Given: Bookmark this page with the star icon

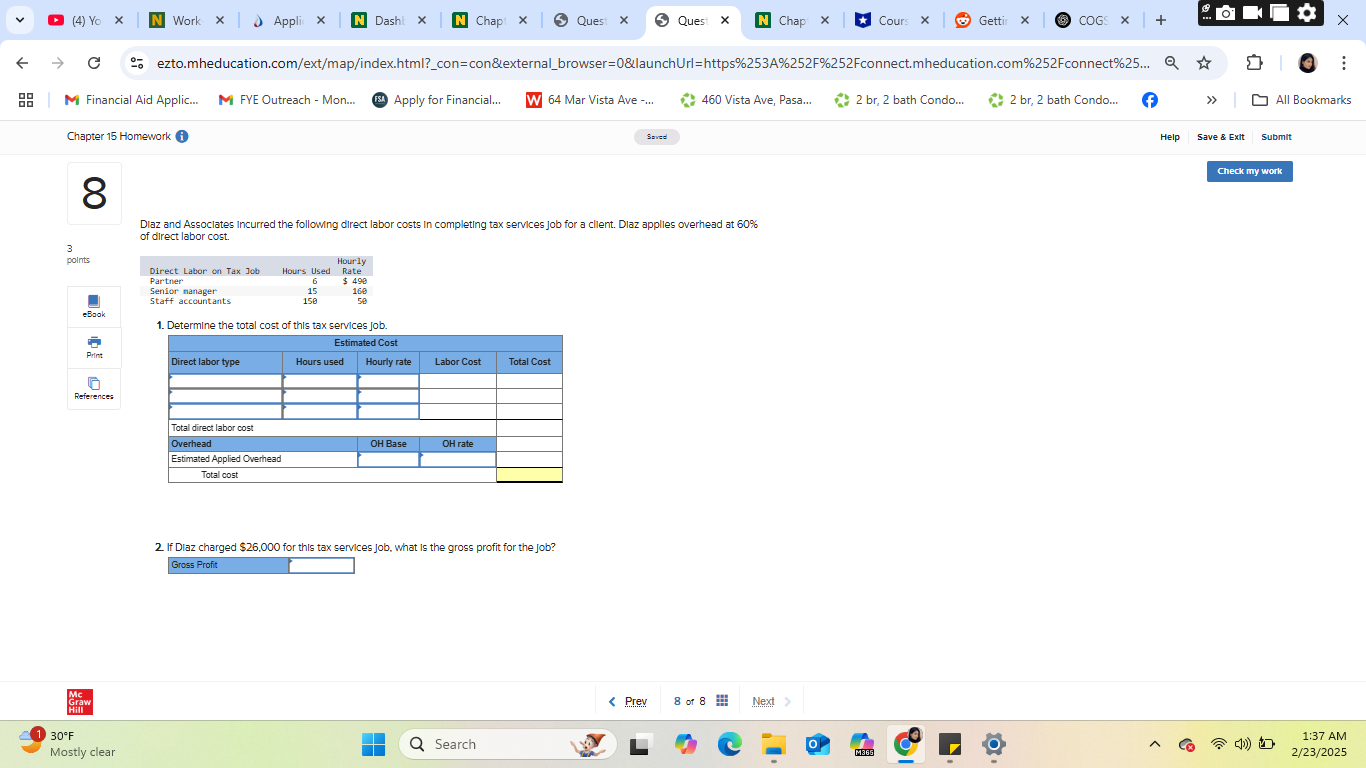Looking at the screenshot, I should pos(1204,63).
